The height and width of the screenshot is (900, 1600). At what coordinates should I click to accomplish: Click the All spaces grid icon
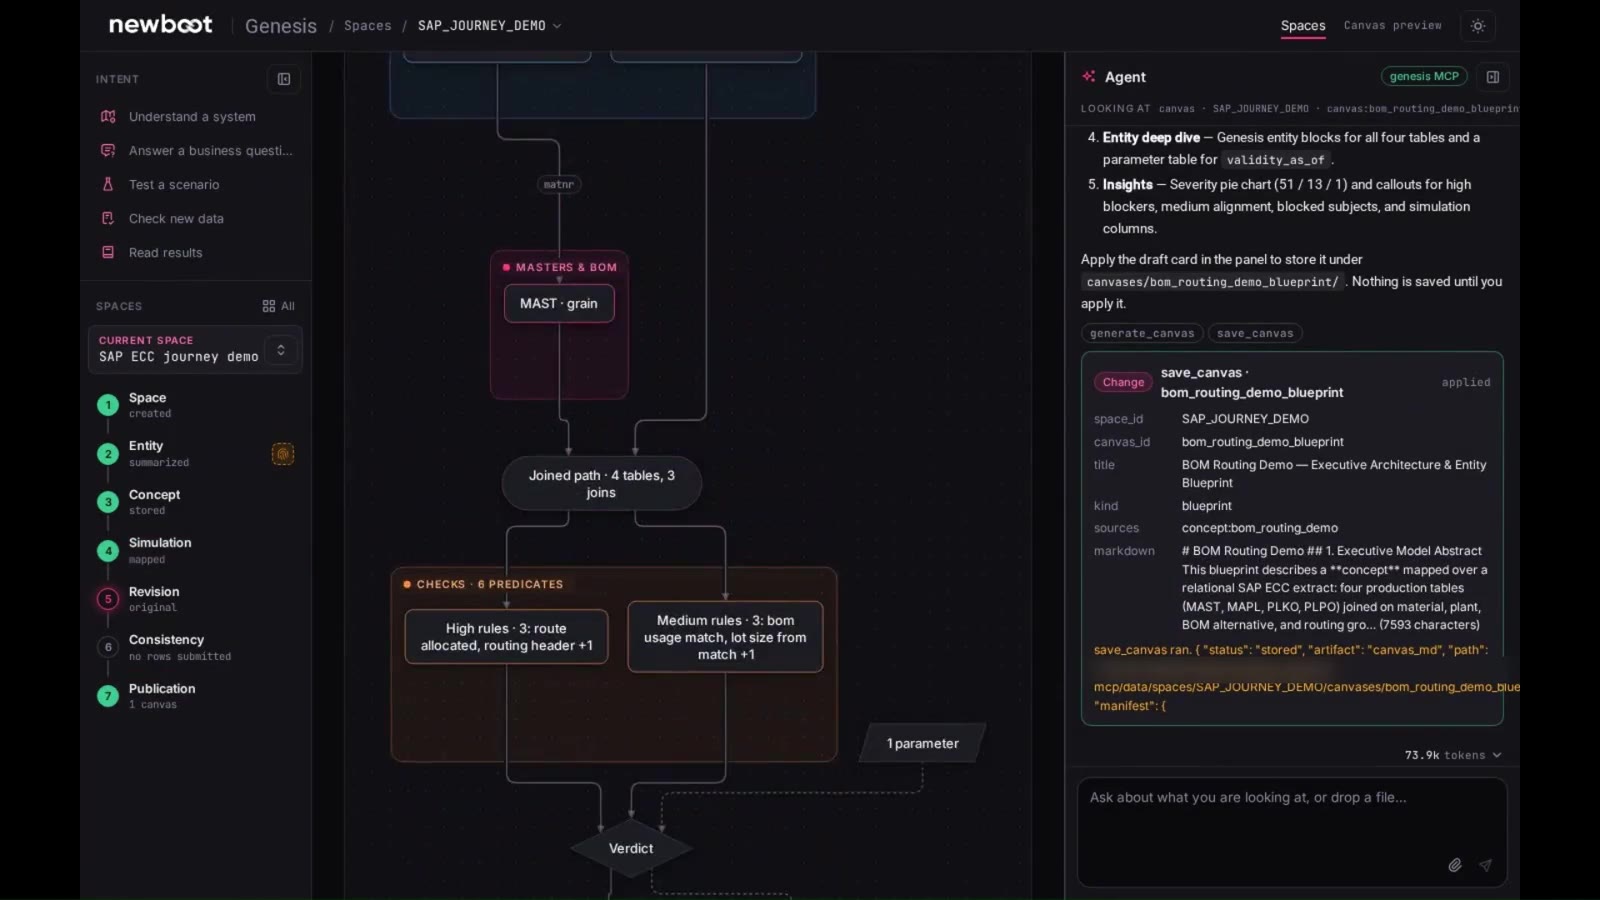[x=269, y=306]
